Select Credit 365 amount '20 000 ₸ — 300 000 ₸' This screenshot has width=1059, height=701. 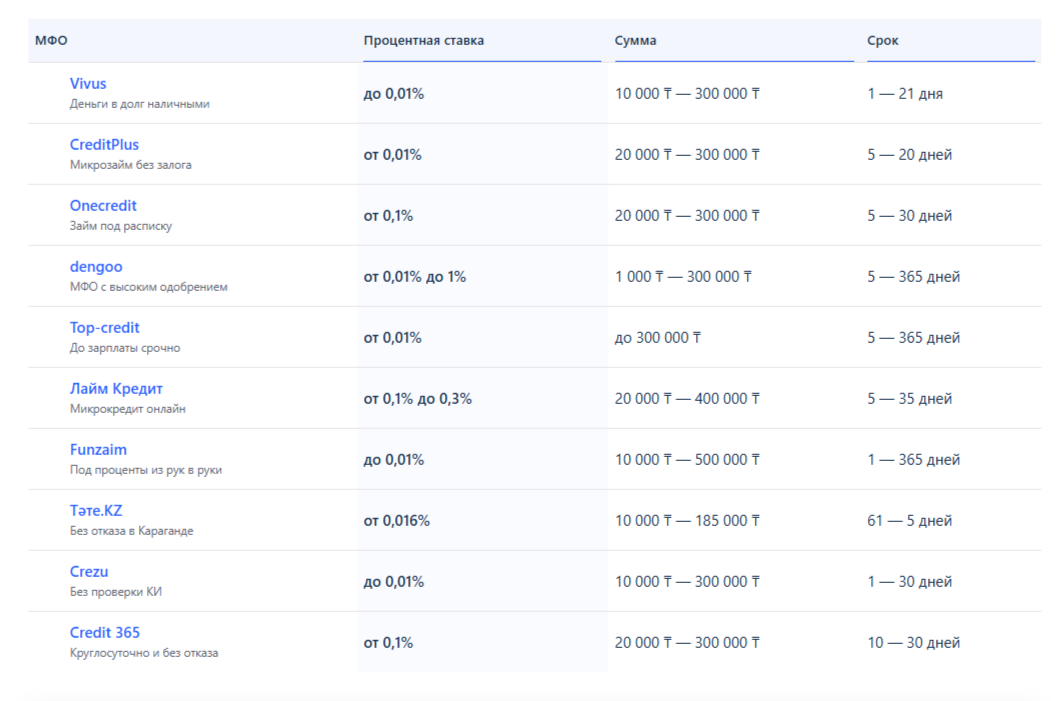click(x=687, y=643)
